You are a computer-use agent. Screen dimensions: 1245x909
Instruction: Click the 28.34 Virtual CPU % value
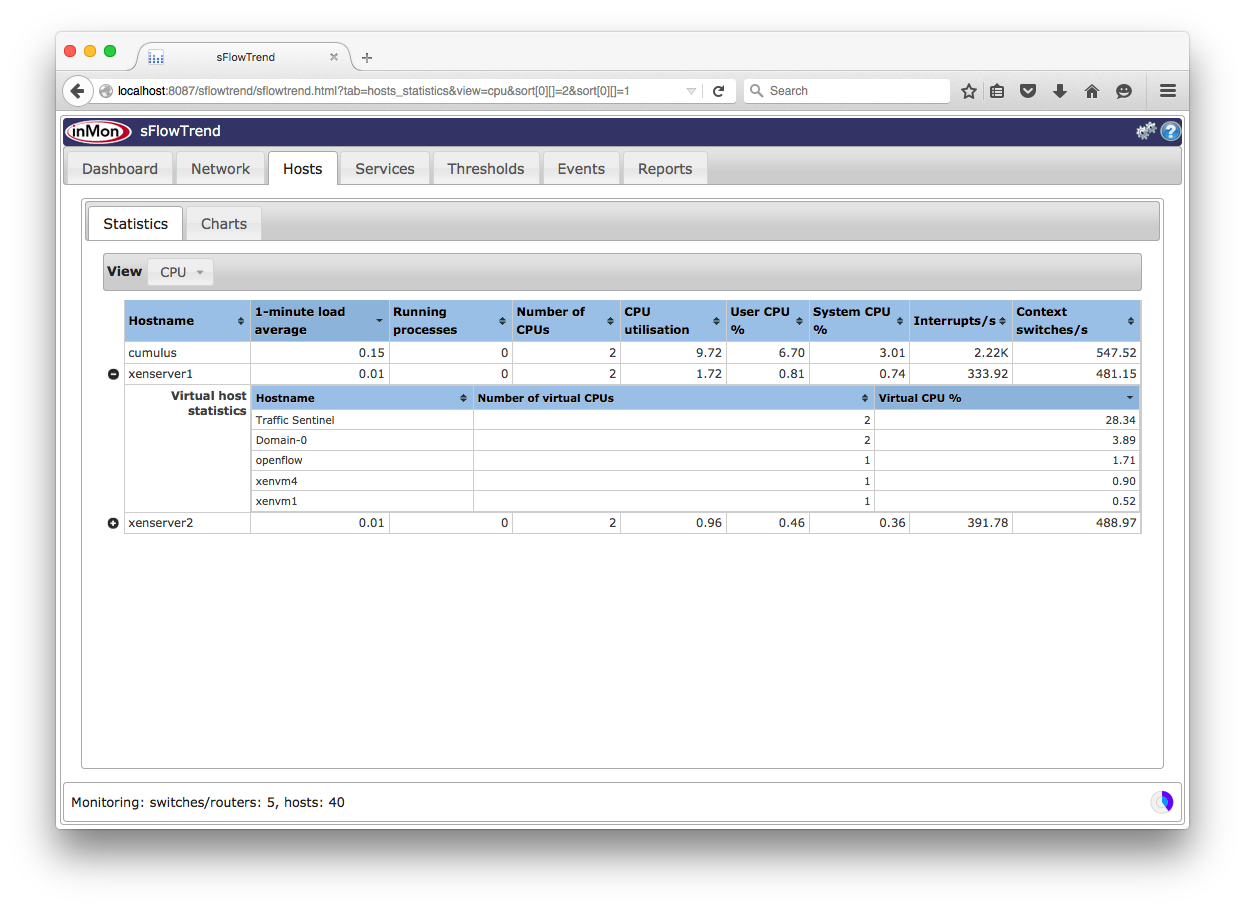point(1121,421)
